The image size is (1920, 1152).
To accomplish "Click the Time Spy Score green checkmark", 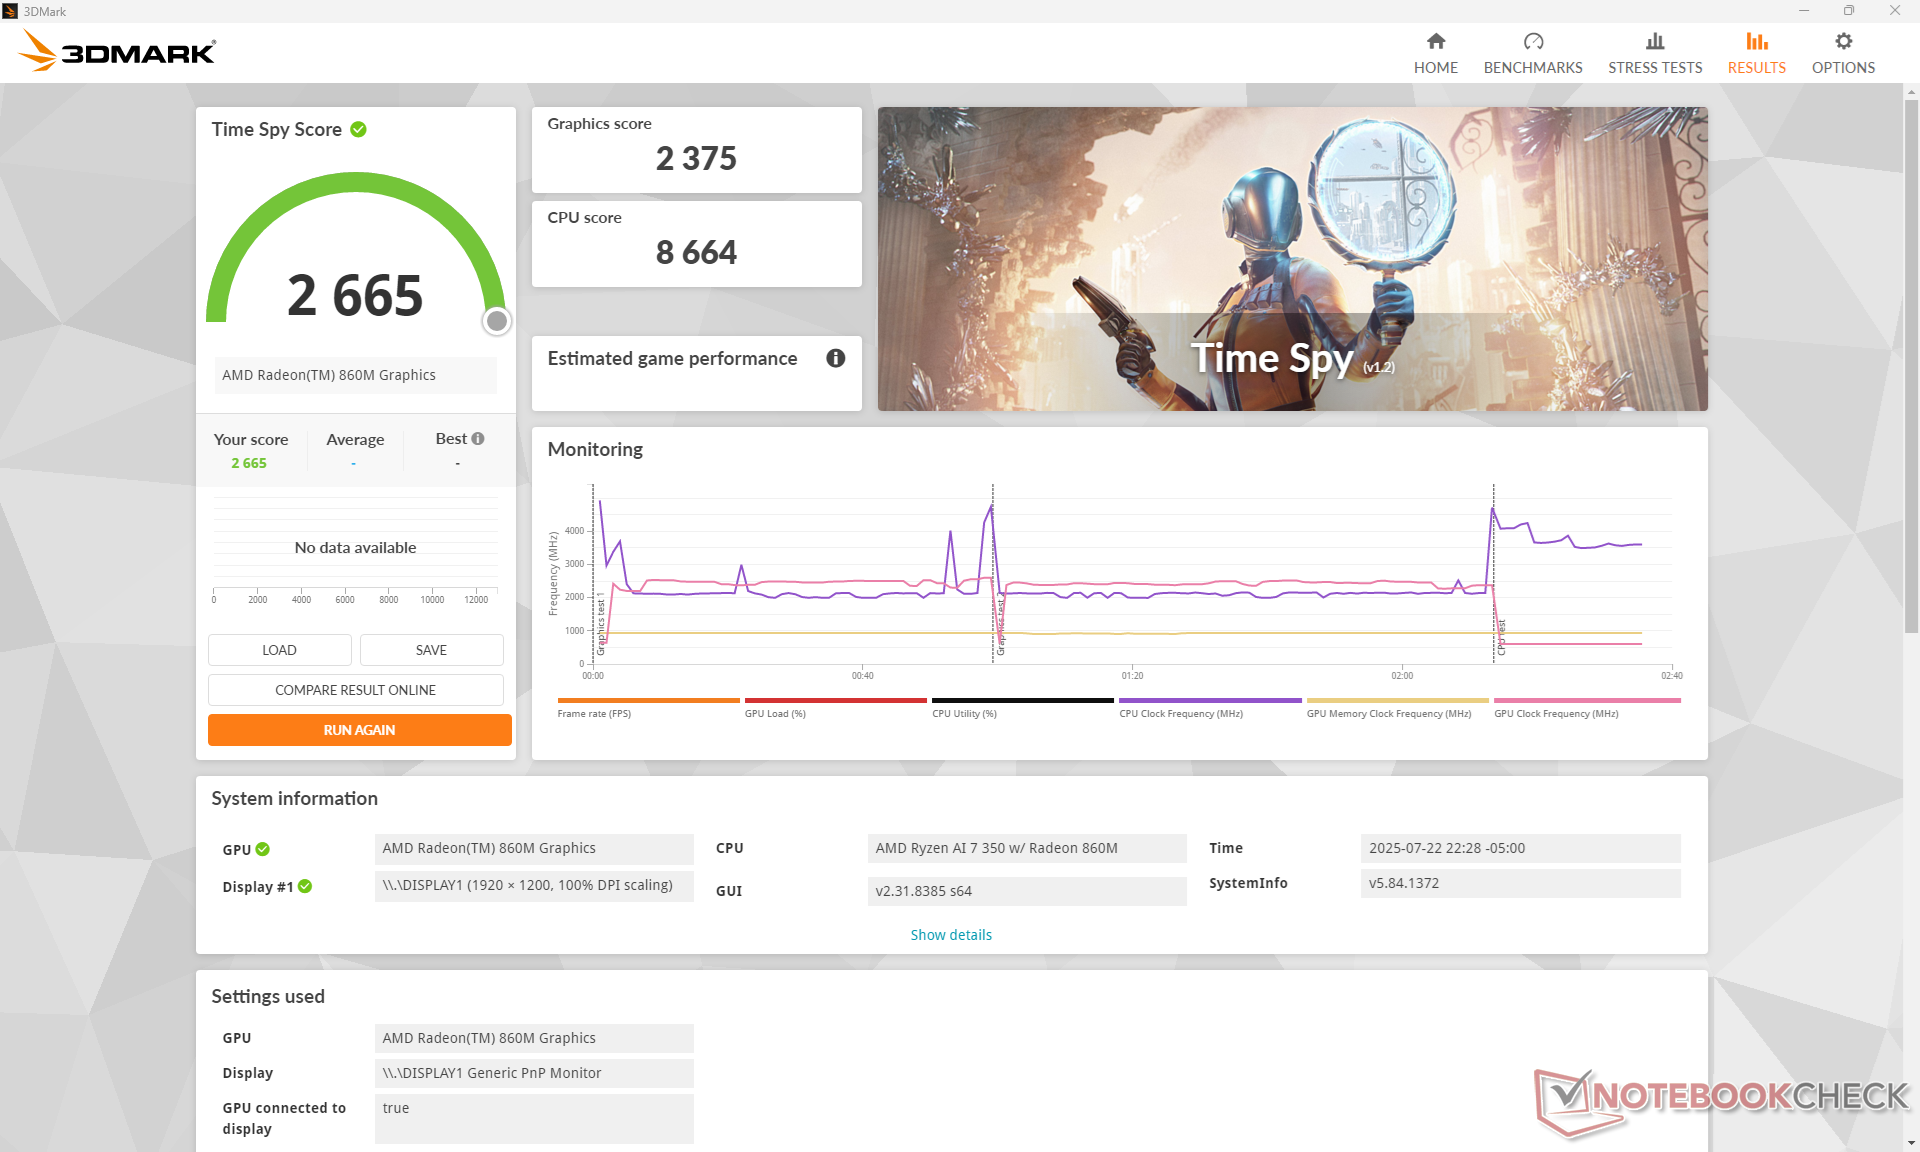I will point(358,129).
